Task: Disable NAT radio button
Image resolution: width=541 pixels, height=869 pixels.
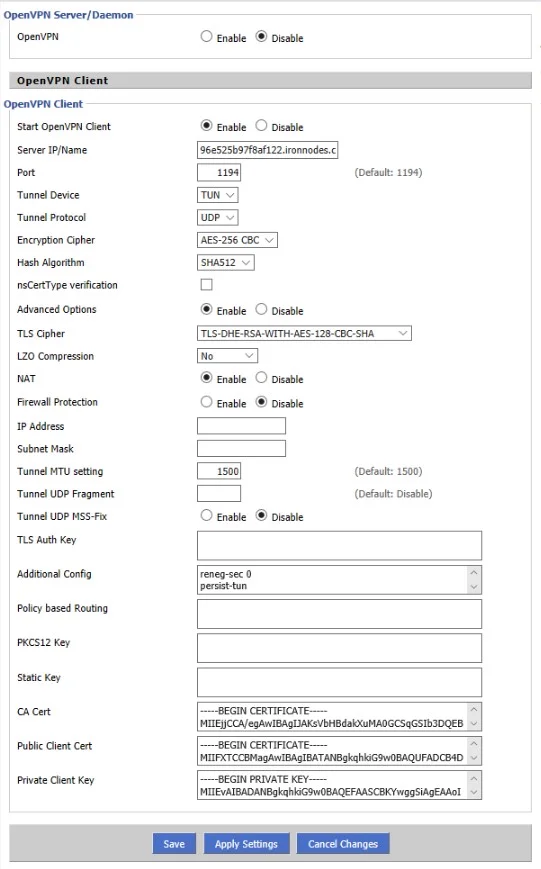Action: [x=261, y=378]
